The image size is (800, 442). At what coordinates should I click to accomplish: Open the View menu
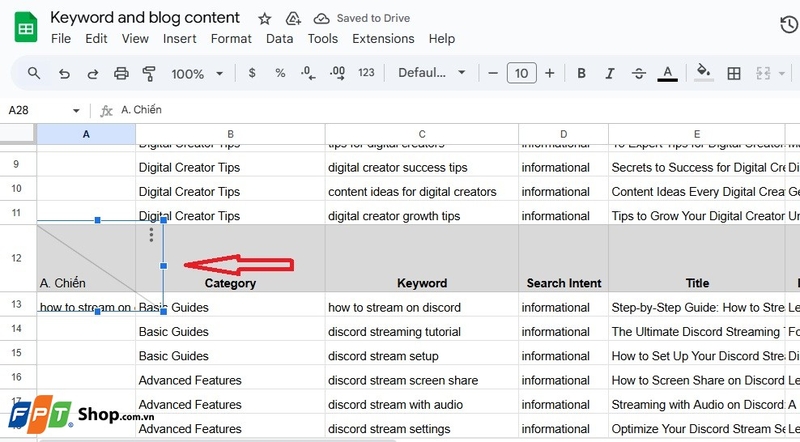135,39
